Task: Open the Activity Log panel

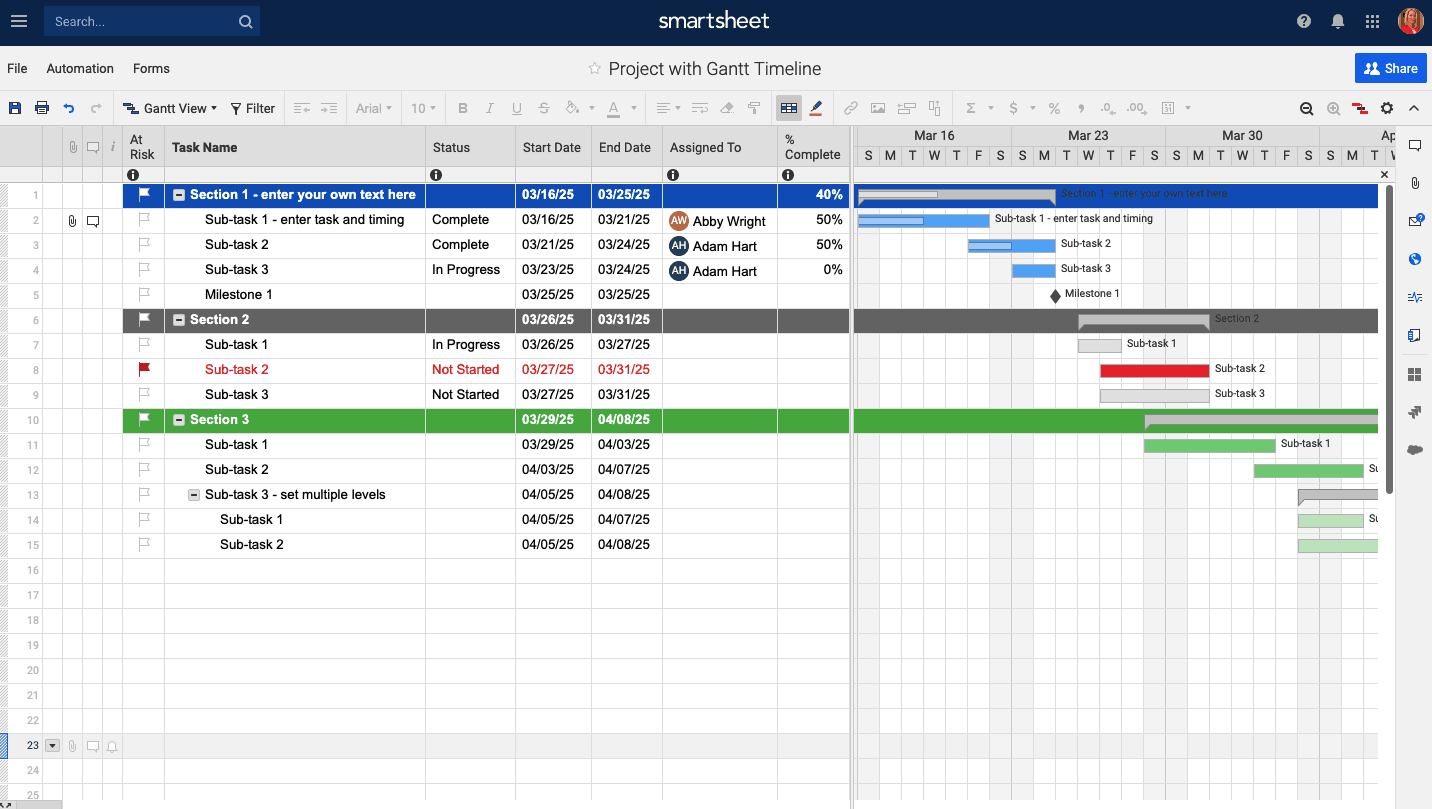Action: tap(1415, 297)
